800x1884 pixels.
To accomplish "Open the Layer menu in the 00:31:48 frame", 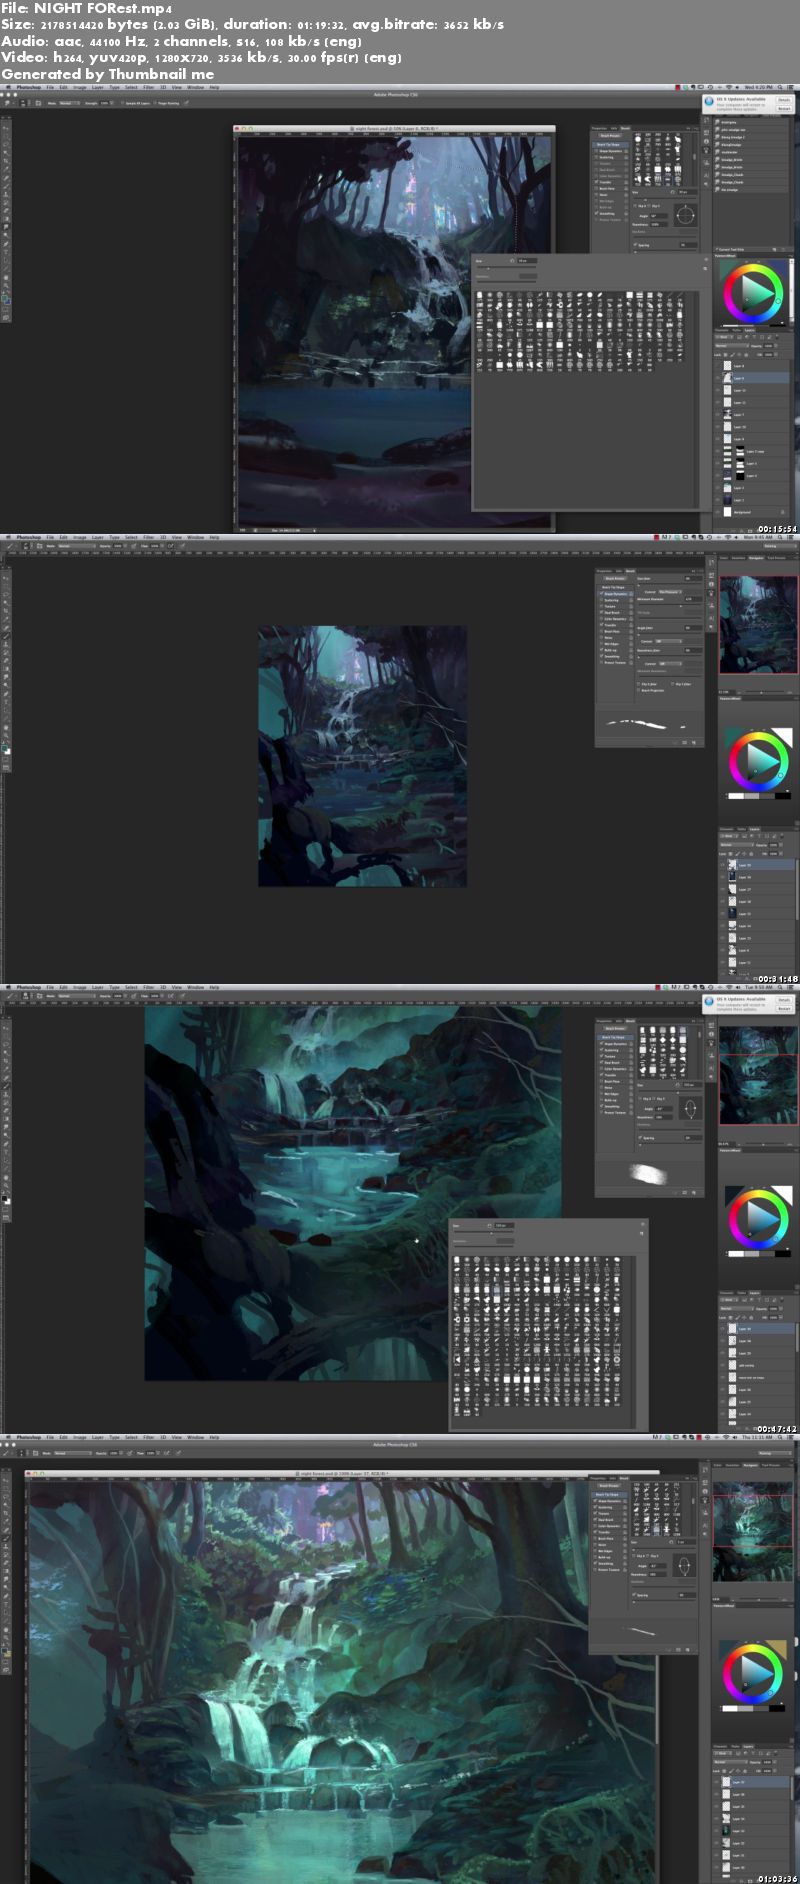I will click(x=97, y=537).
